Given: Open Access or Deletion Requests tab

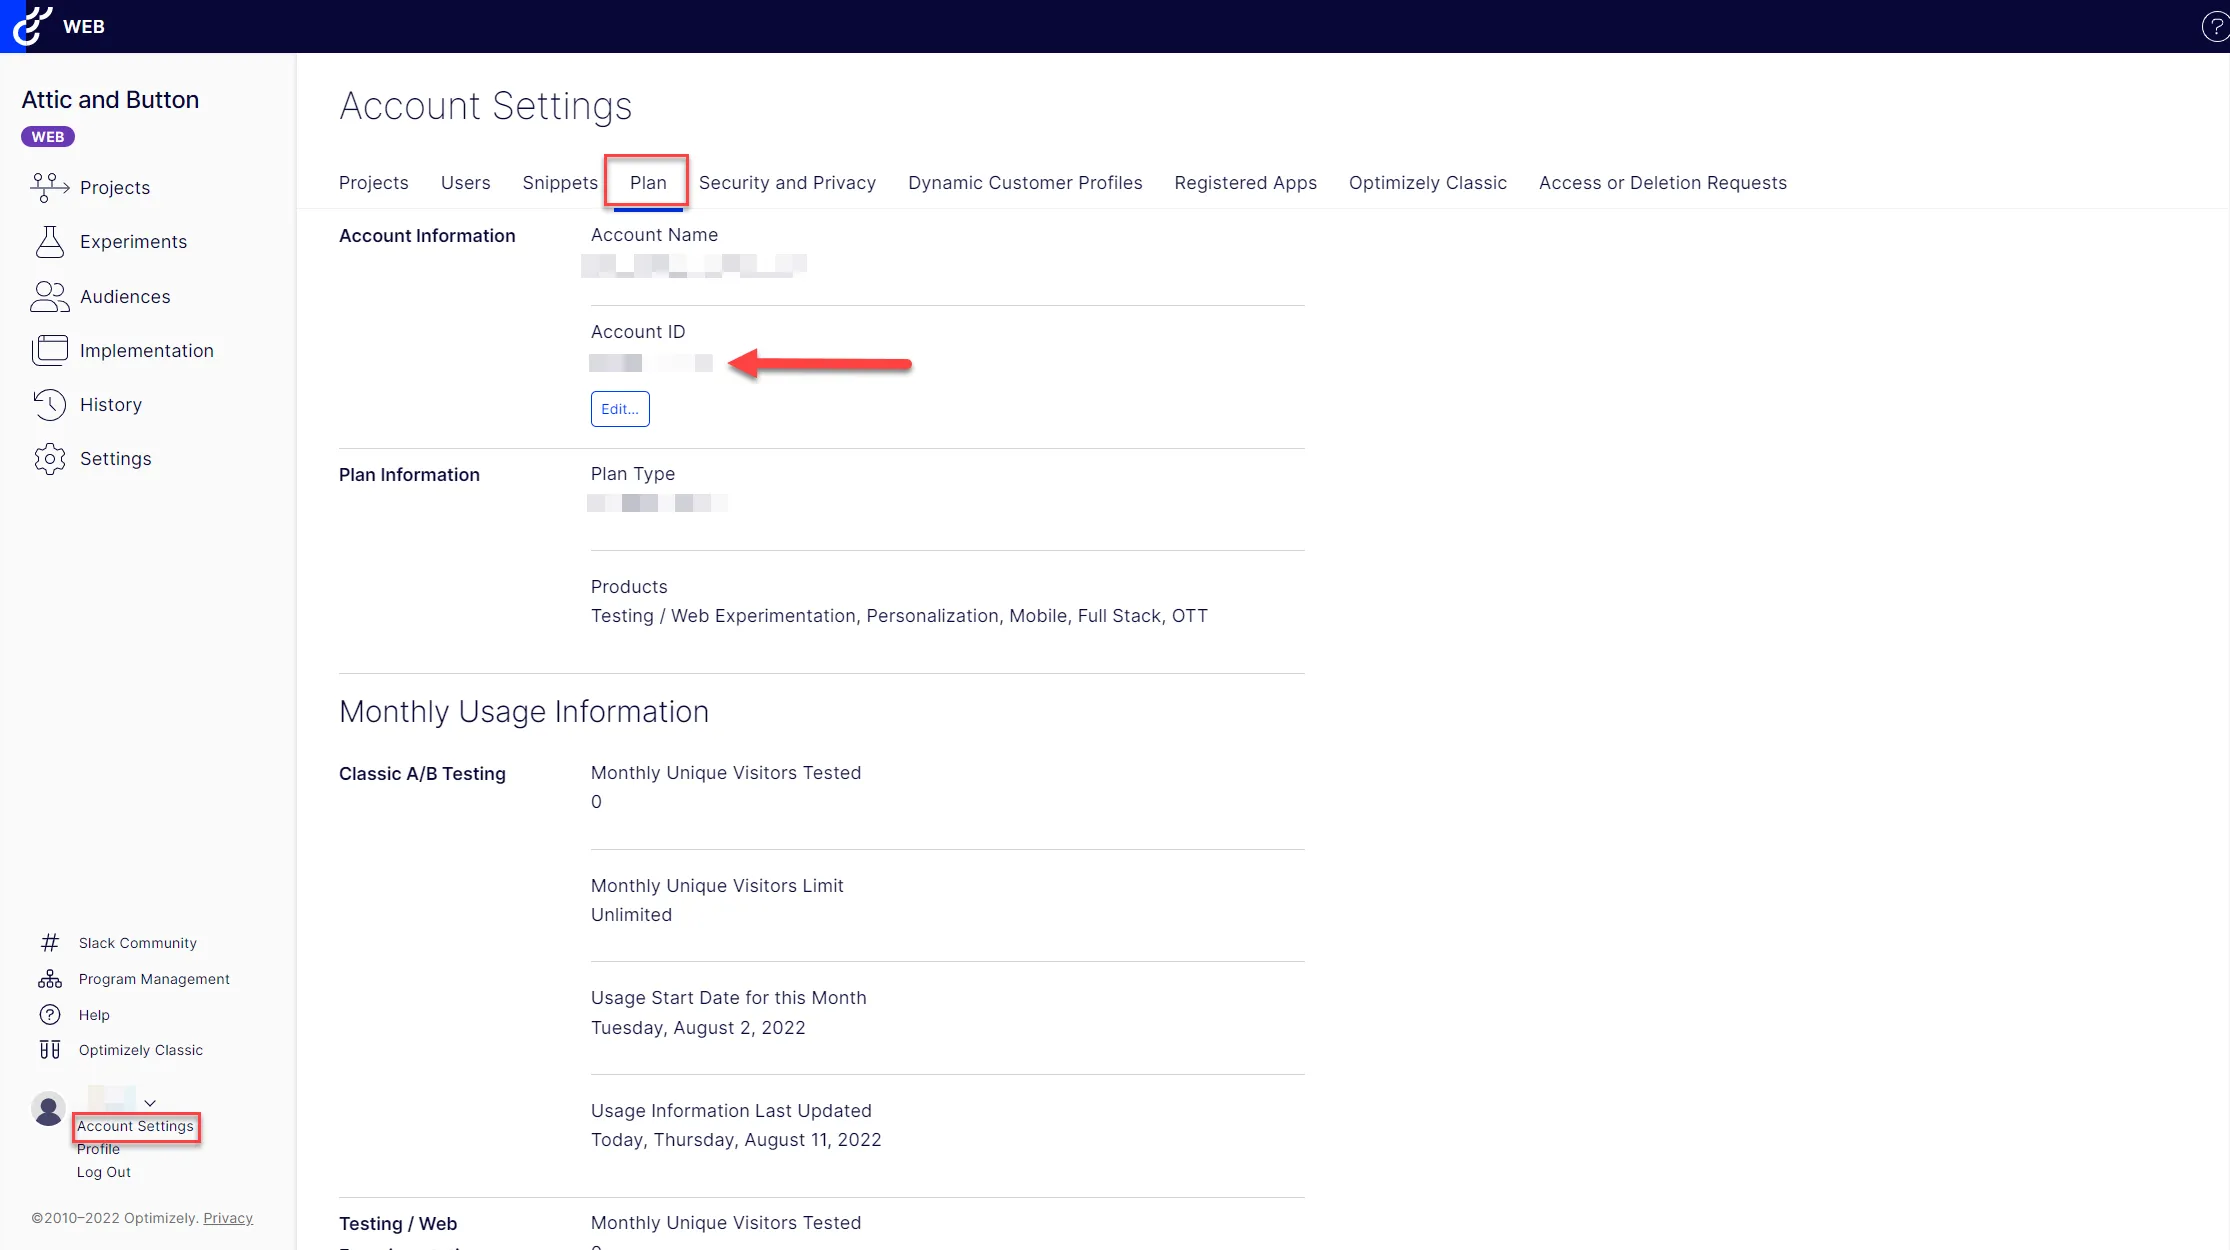Looking at the screenshot, I should click(1663, 183).
